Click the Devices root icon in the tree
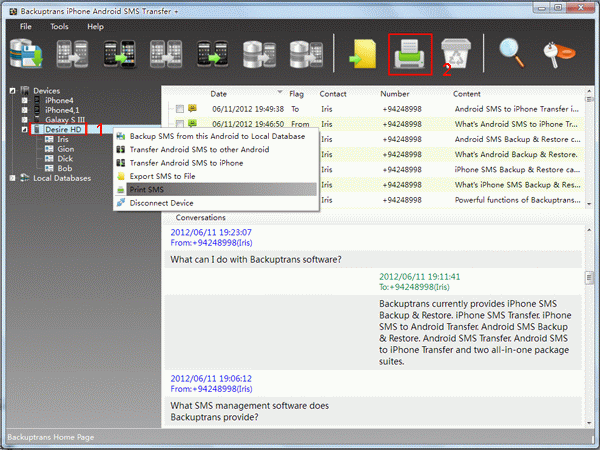This screenshot has width=600, height=450. (x=25, y=91)
